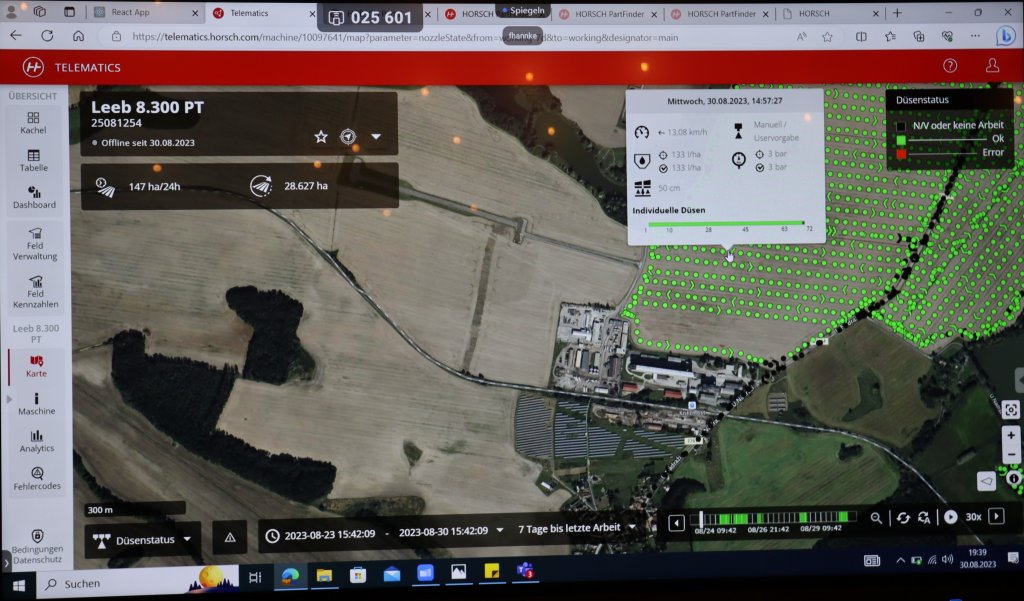Click the Suchen taskbar search box
Image resolution: width=1024 pixels, height=601 pixels.
137,582
